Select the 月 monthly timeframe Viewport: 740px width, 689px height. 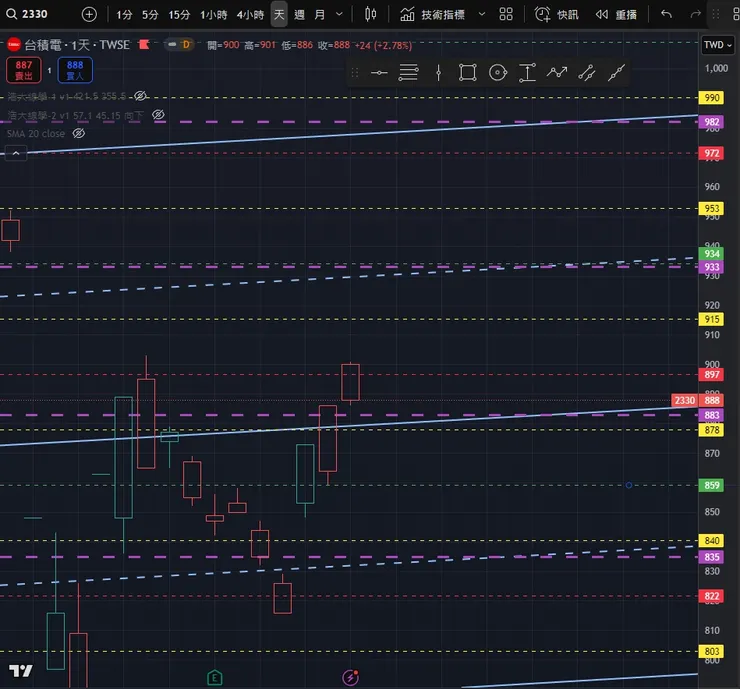coord(320,15)
